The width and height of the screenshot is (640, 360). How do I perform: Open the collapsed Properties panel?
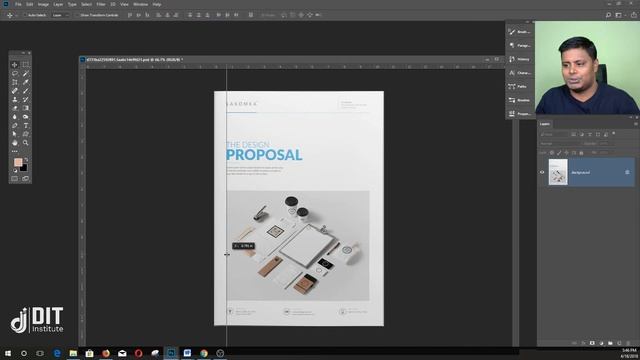519,114
